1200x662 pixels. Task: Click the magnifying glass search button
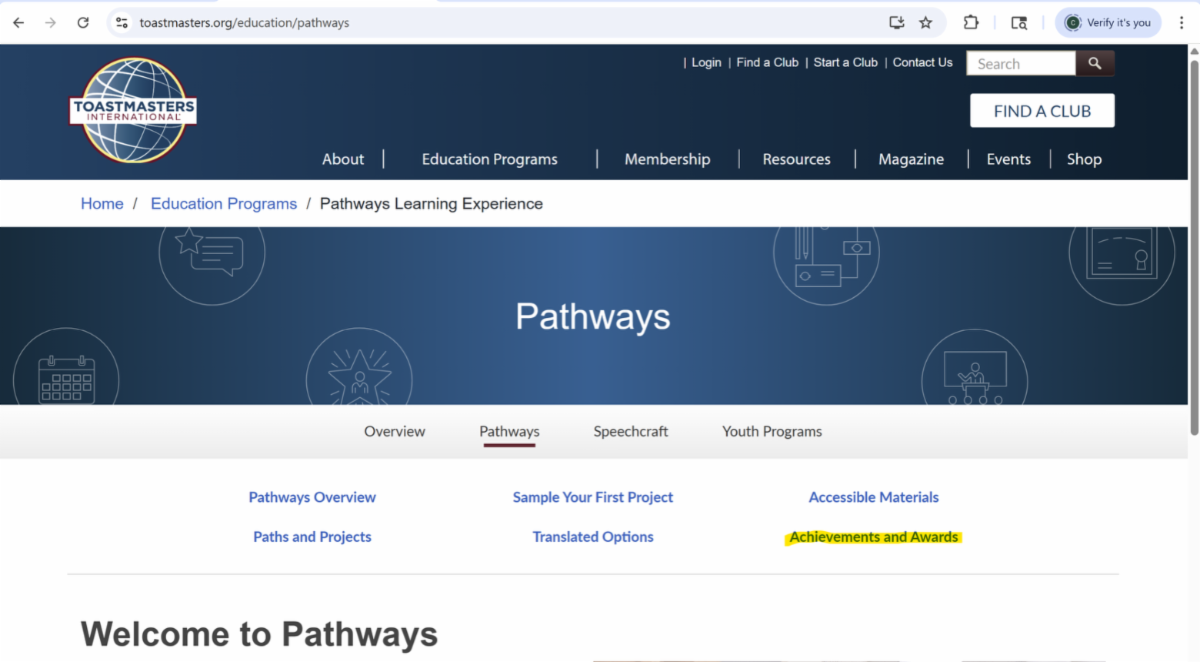(x=1094, y=64)
